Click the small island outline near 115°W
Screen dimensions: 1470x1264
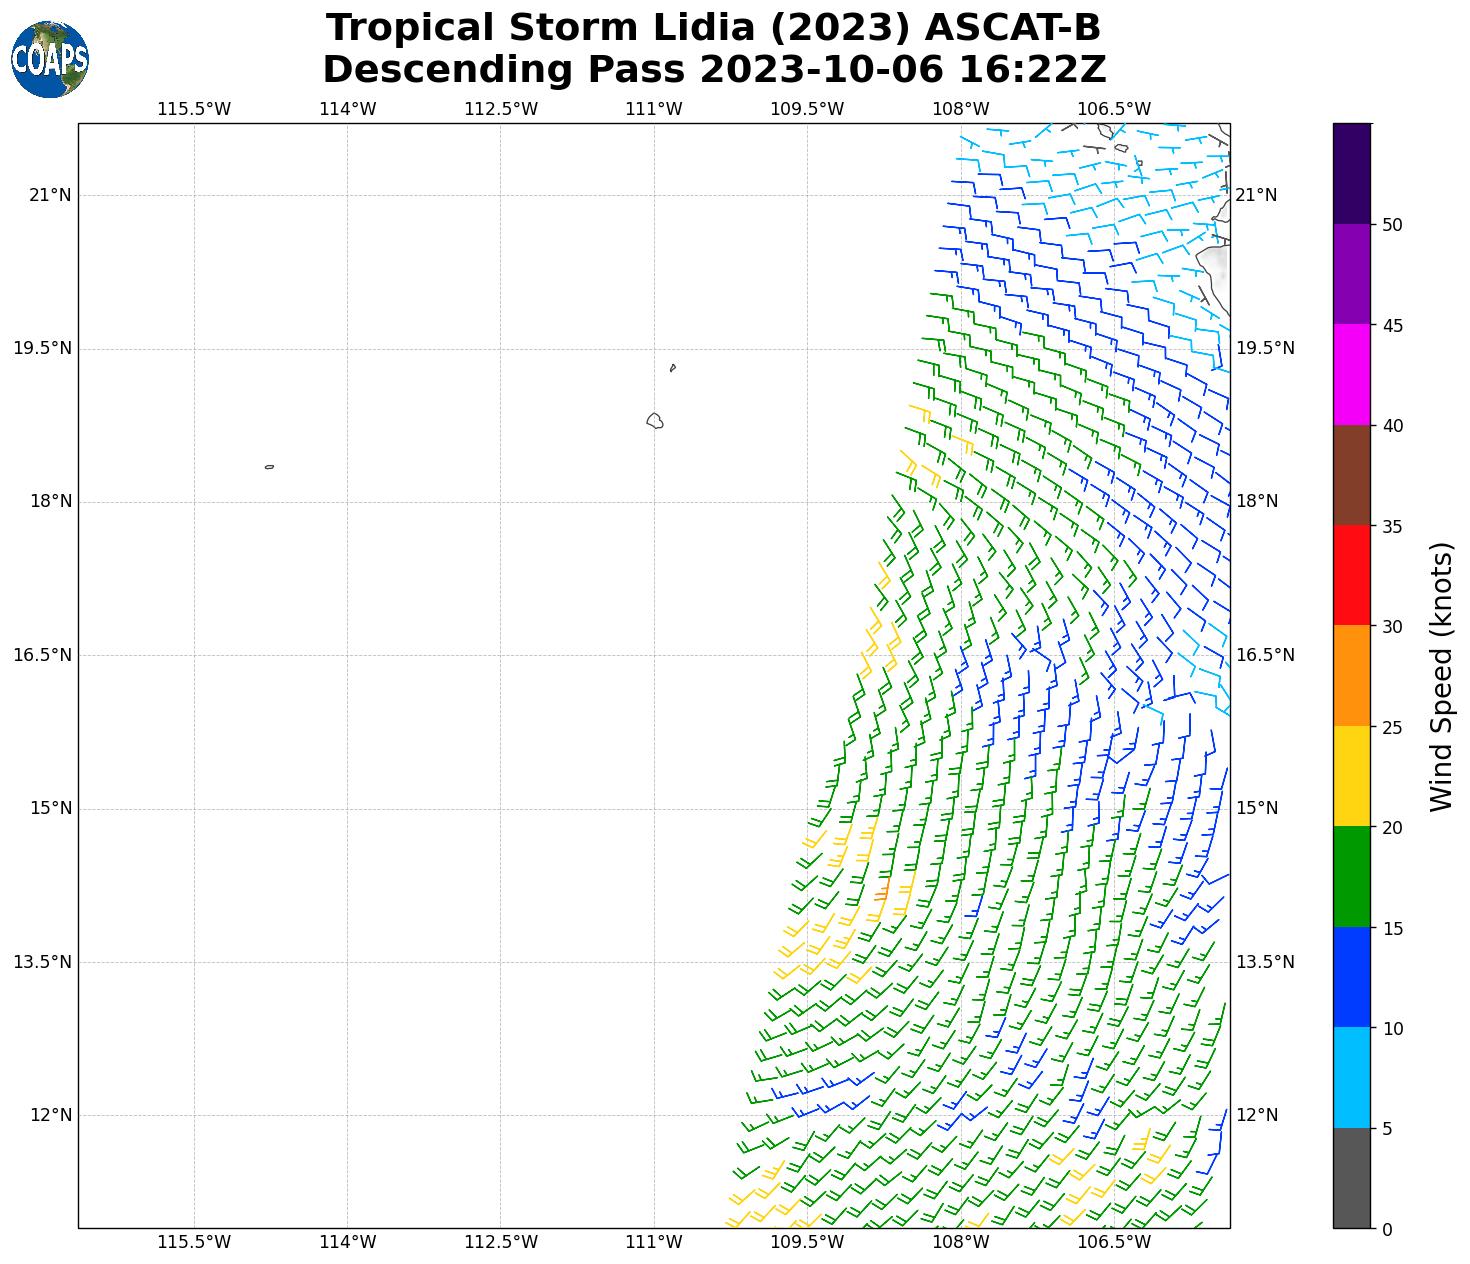tap(269, 467)
